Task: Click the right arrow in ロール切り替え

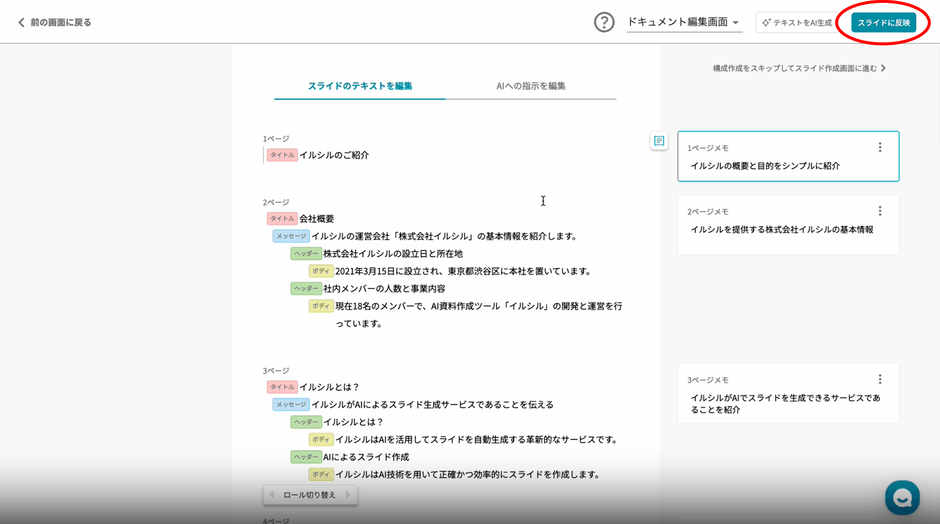Action: pos(347,495)
